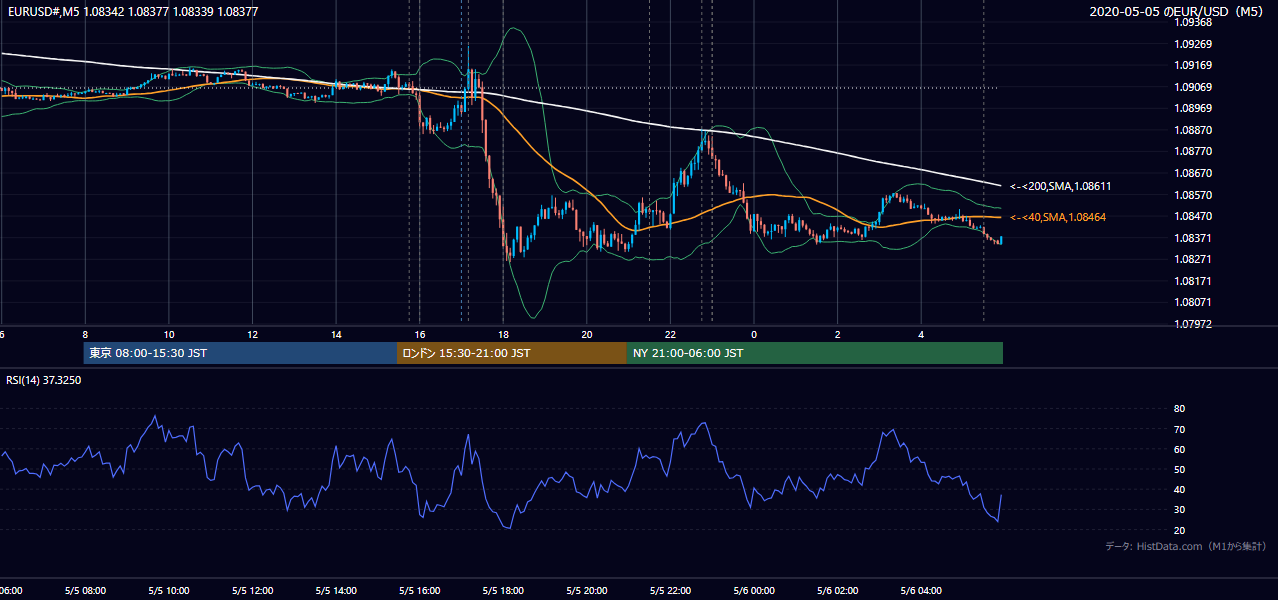Click hour mark 16 under price chart
The width and height of the screenshot is (1278, 600).
click(x=420, y=335)
